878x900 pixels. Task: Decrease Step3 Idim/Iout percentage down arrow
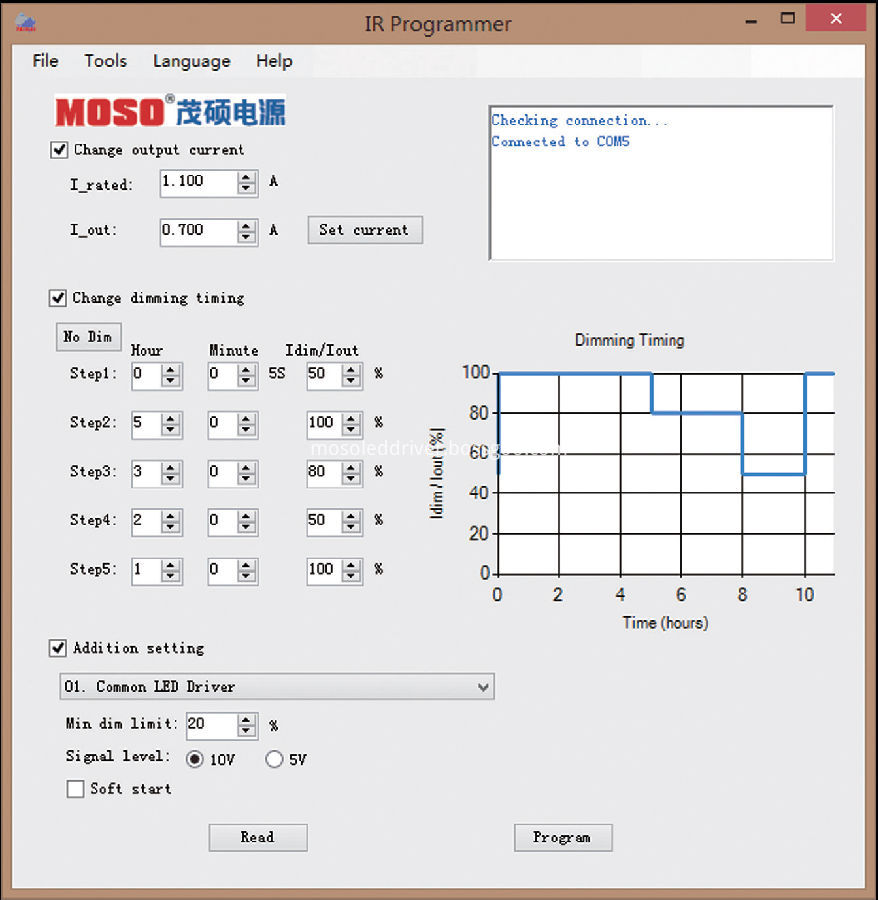(x=352, y=477)
